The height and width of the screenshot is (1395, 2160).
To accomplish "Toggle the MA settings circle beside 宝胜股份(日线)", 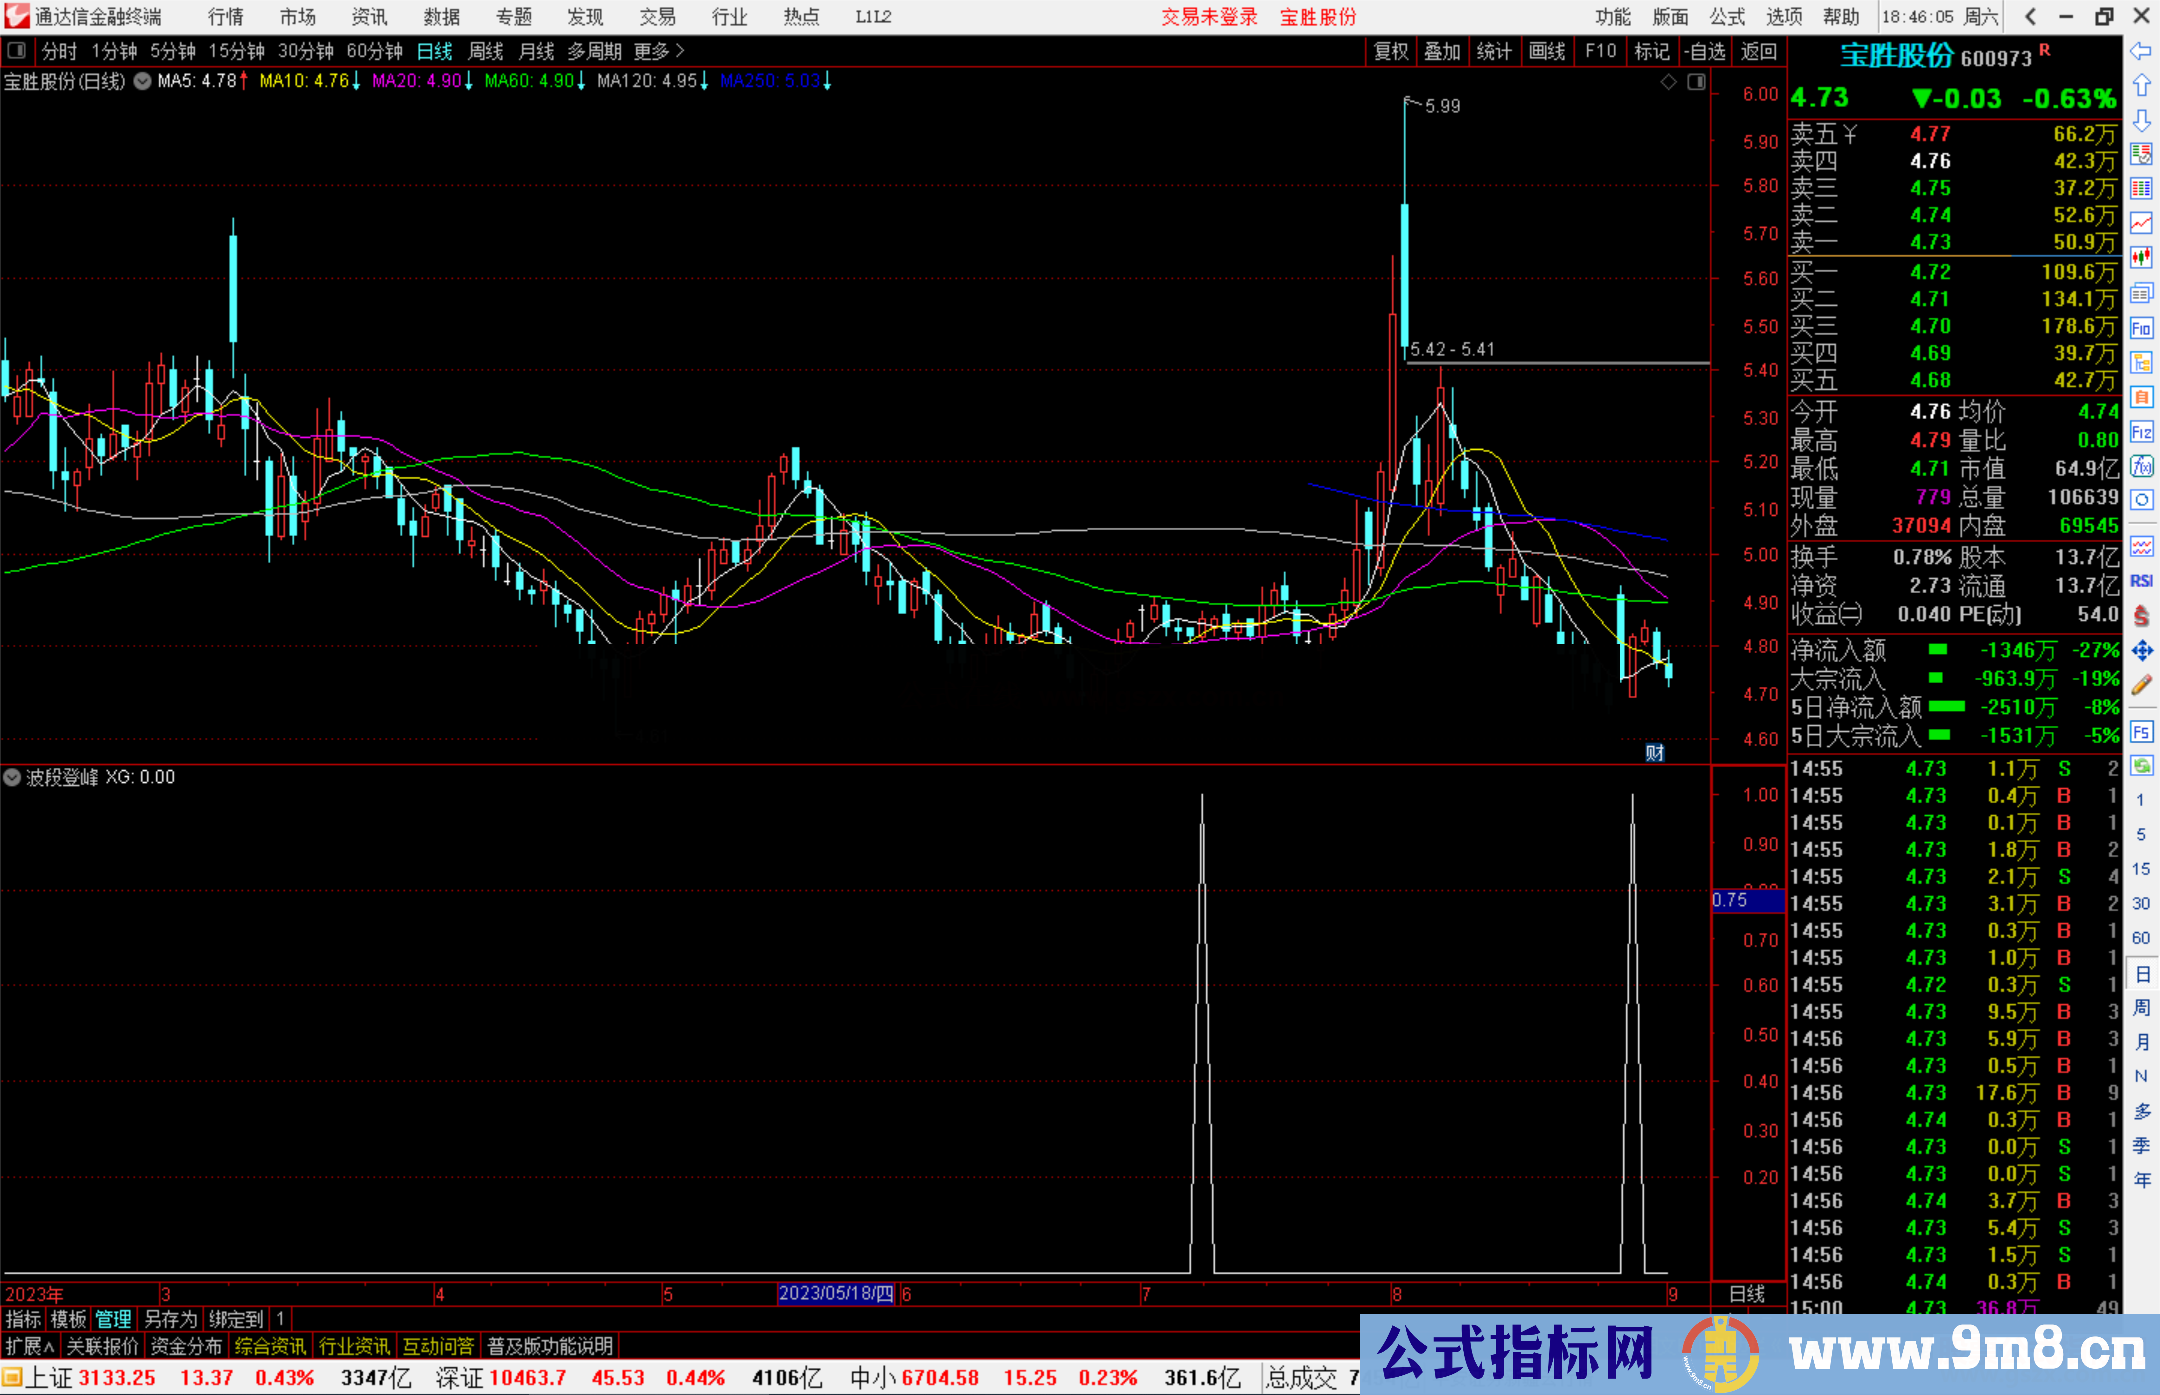I will (143, 81).
